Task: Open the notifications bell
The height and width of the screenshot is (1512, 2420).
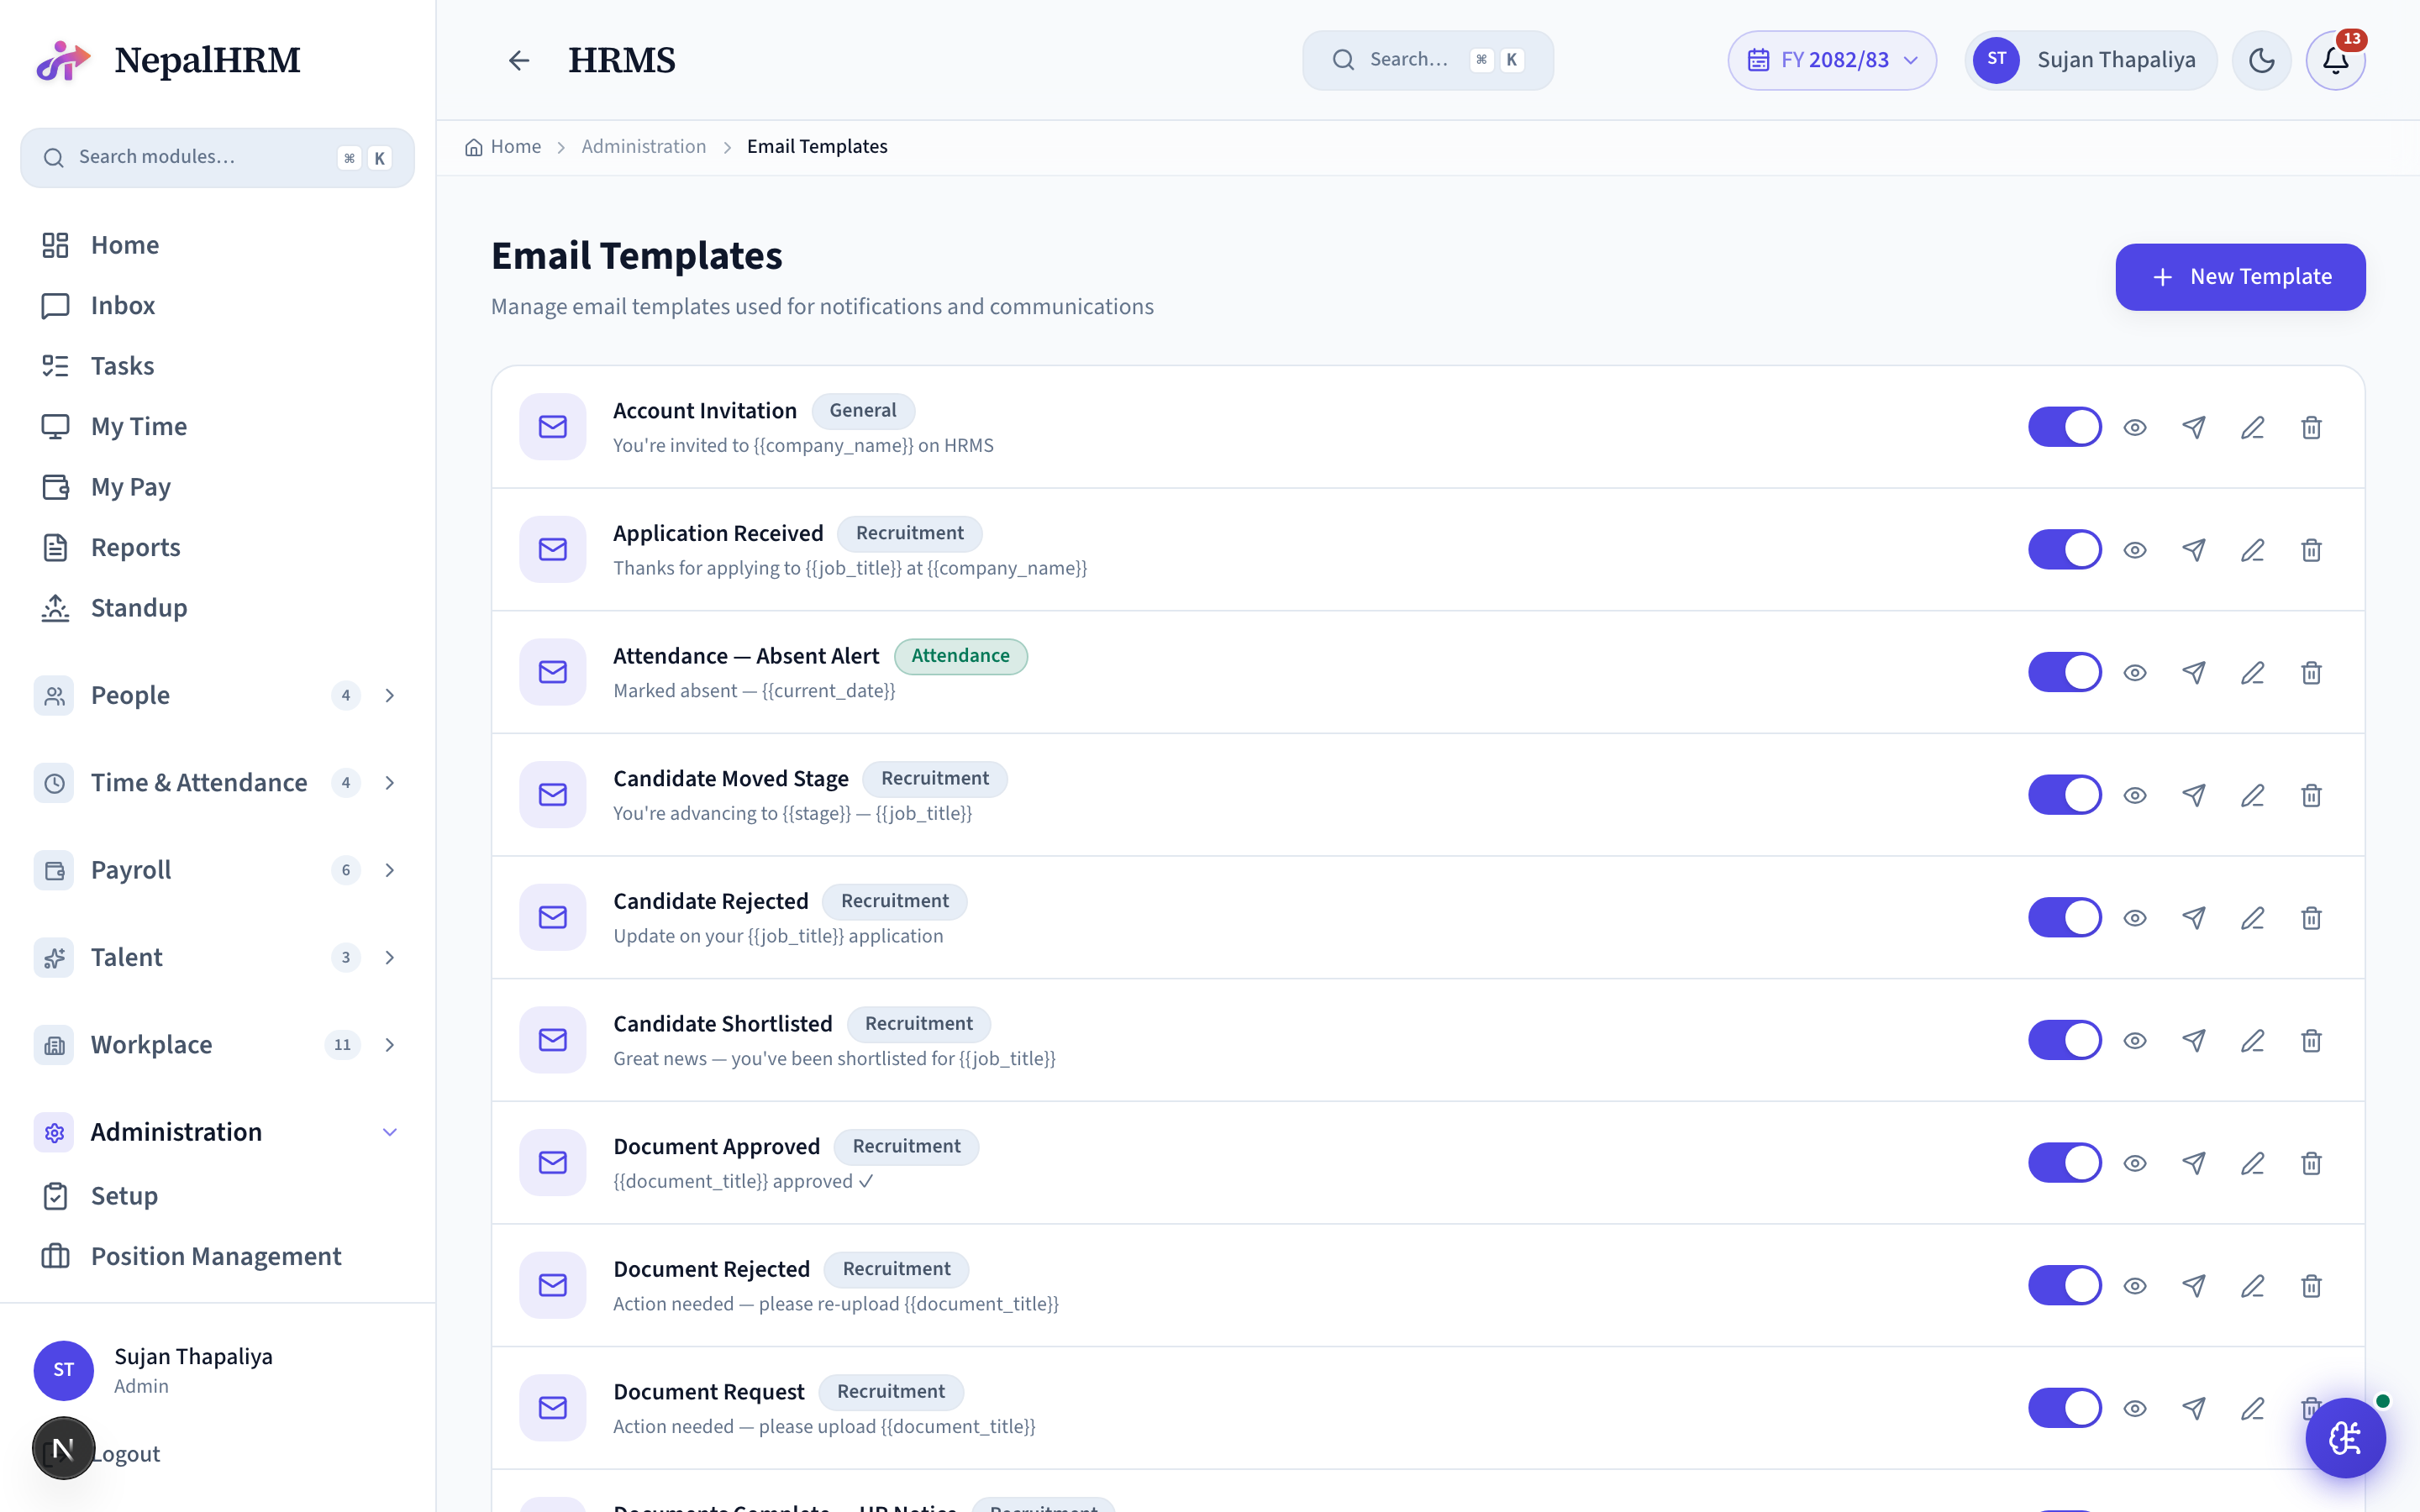Action: click(x=2335, y=60)
